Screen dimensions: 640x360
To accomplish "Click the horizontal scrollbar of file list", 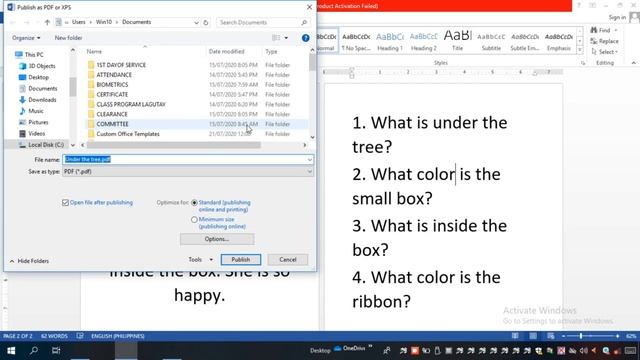I will pos(173,145).
